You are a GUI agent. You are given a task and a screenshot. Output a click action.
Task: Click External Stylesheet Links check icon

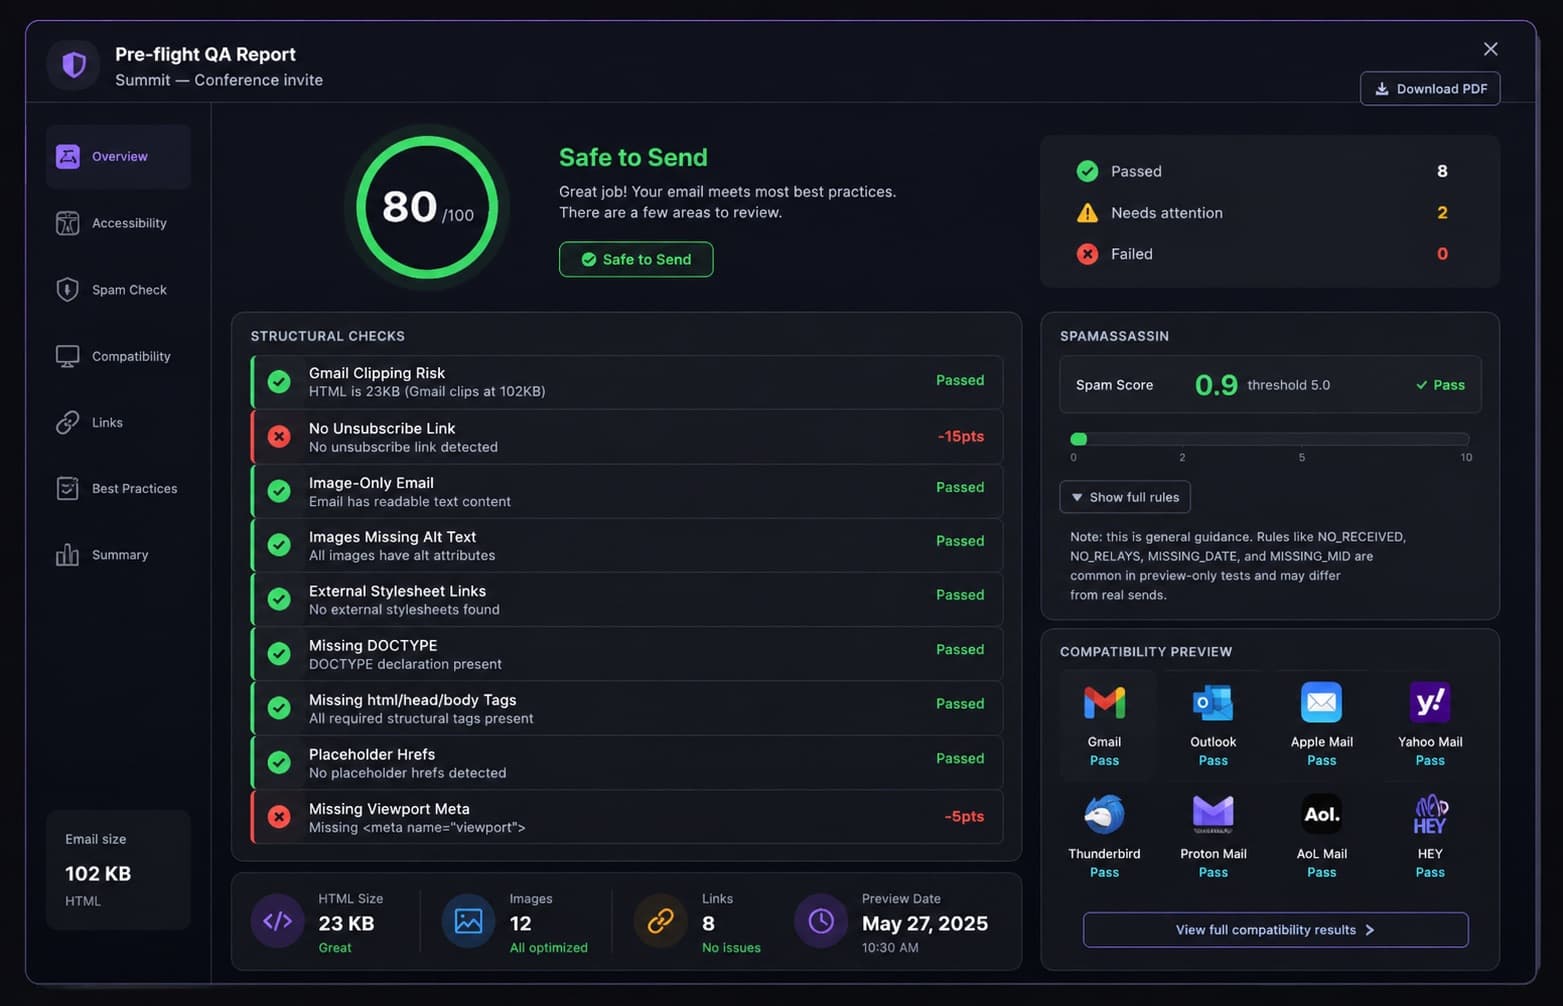pyautogui.click(x=279, y=599)
